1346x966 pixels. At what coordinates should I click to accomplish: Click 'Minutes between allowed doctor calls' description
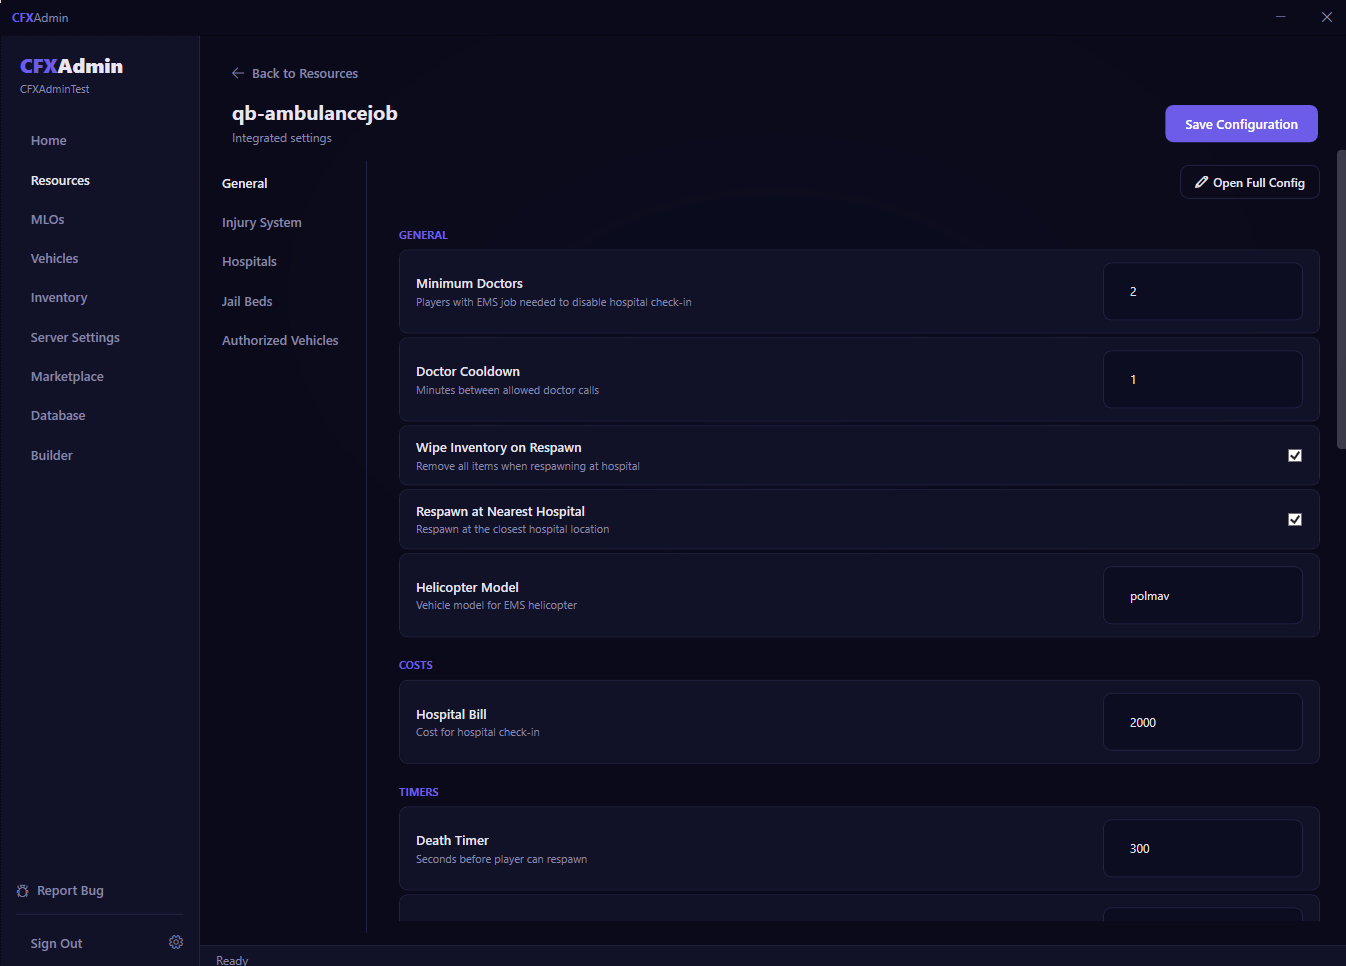coord(508,391)
